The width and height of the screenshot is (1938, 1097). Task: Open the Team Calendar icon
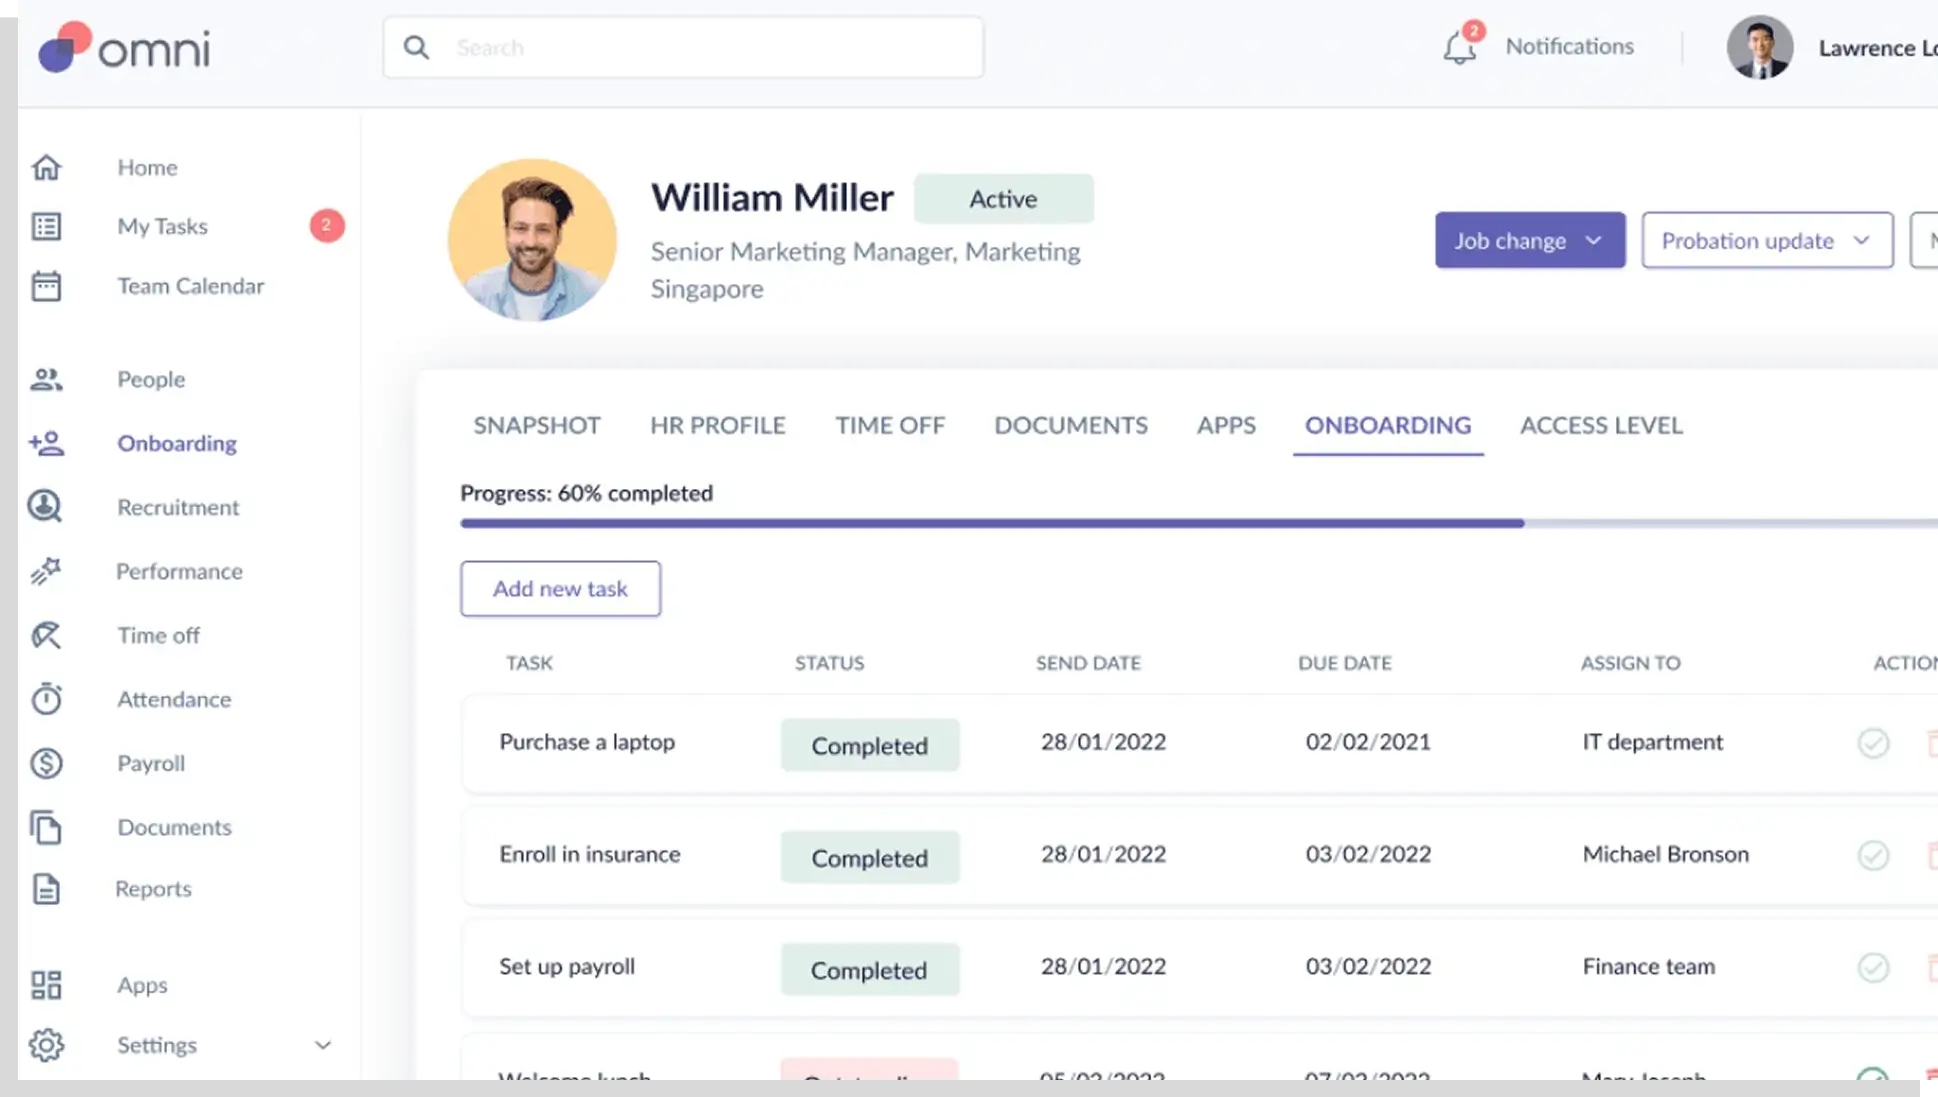pyautogui.click(x=46, y=286)
